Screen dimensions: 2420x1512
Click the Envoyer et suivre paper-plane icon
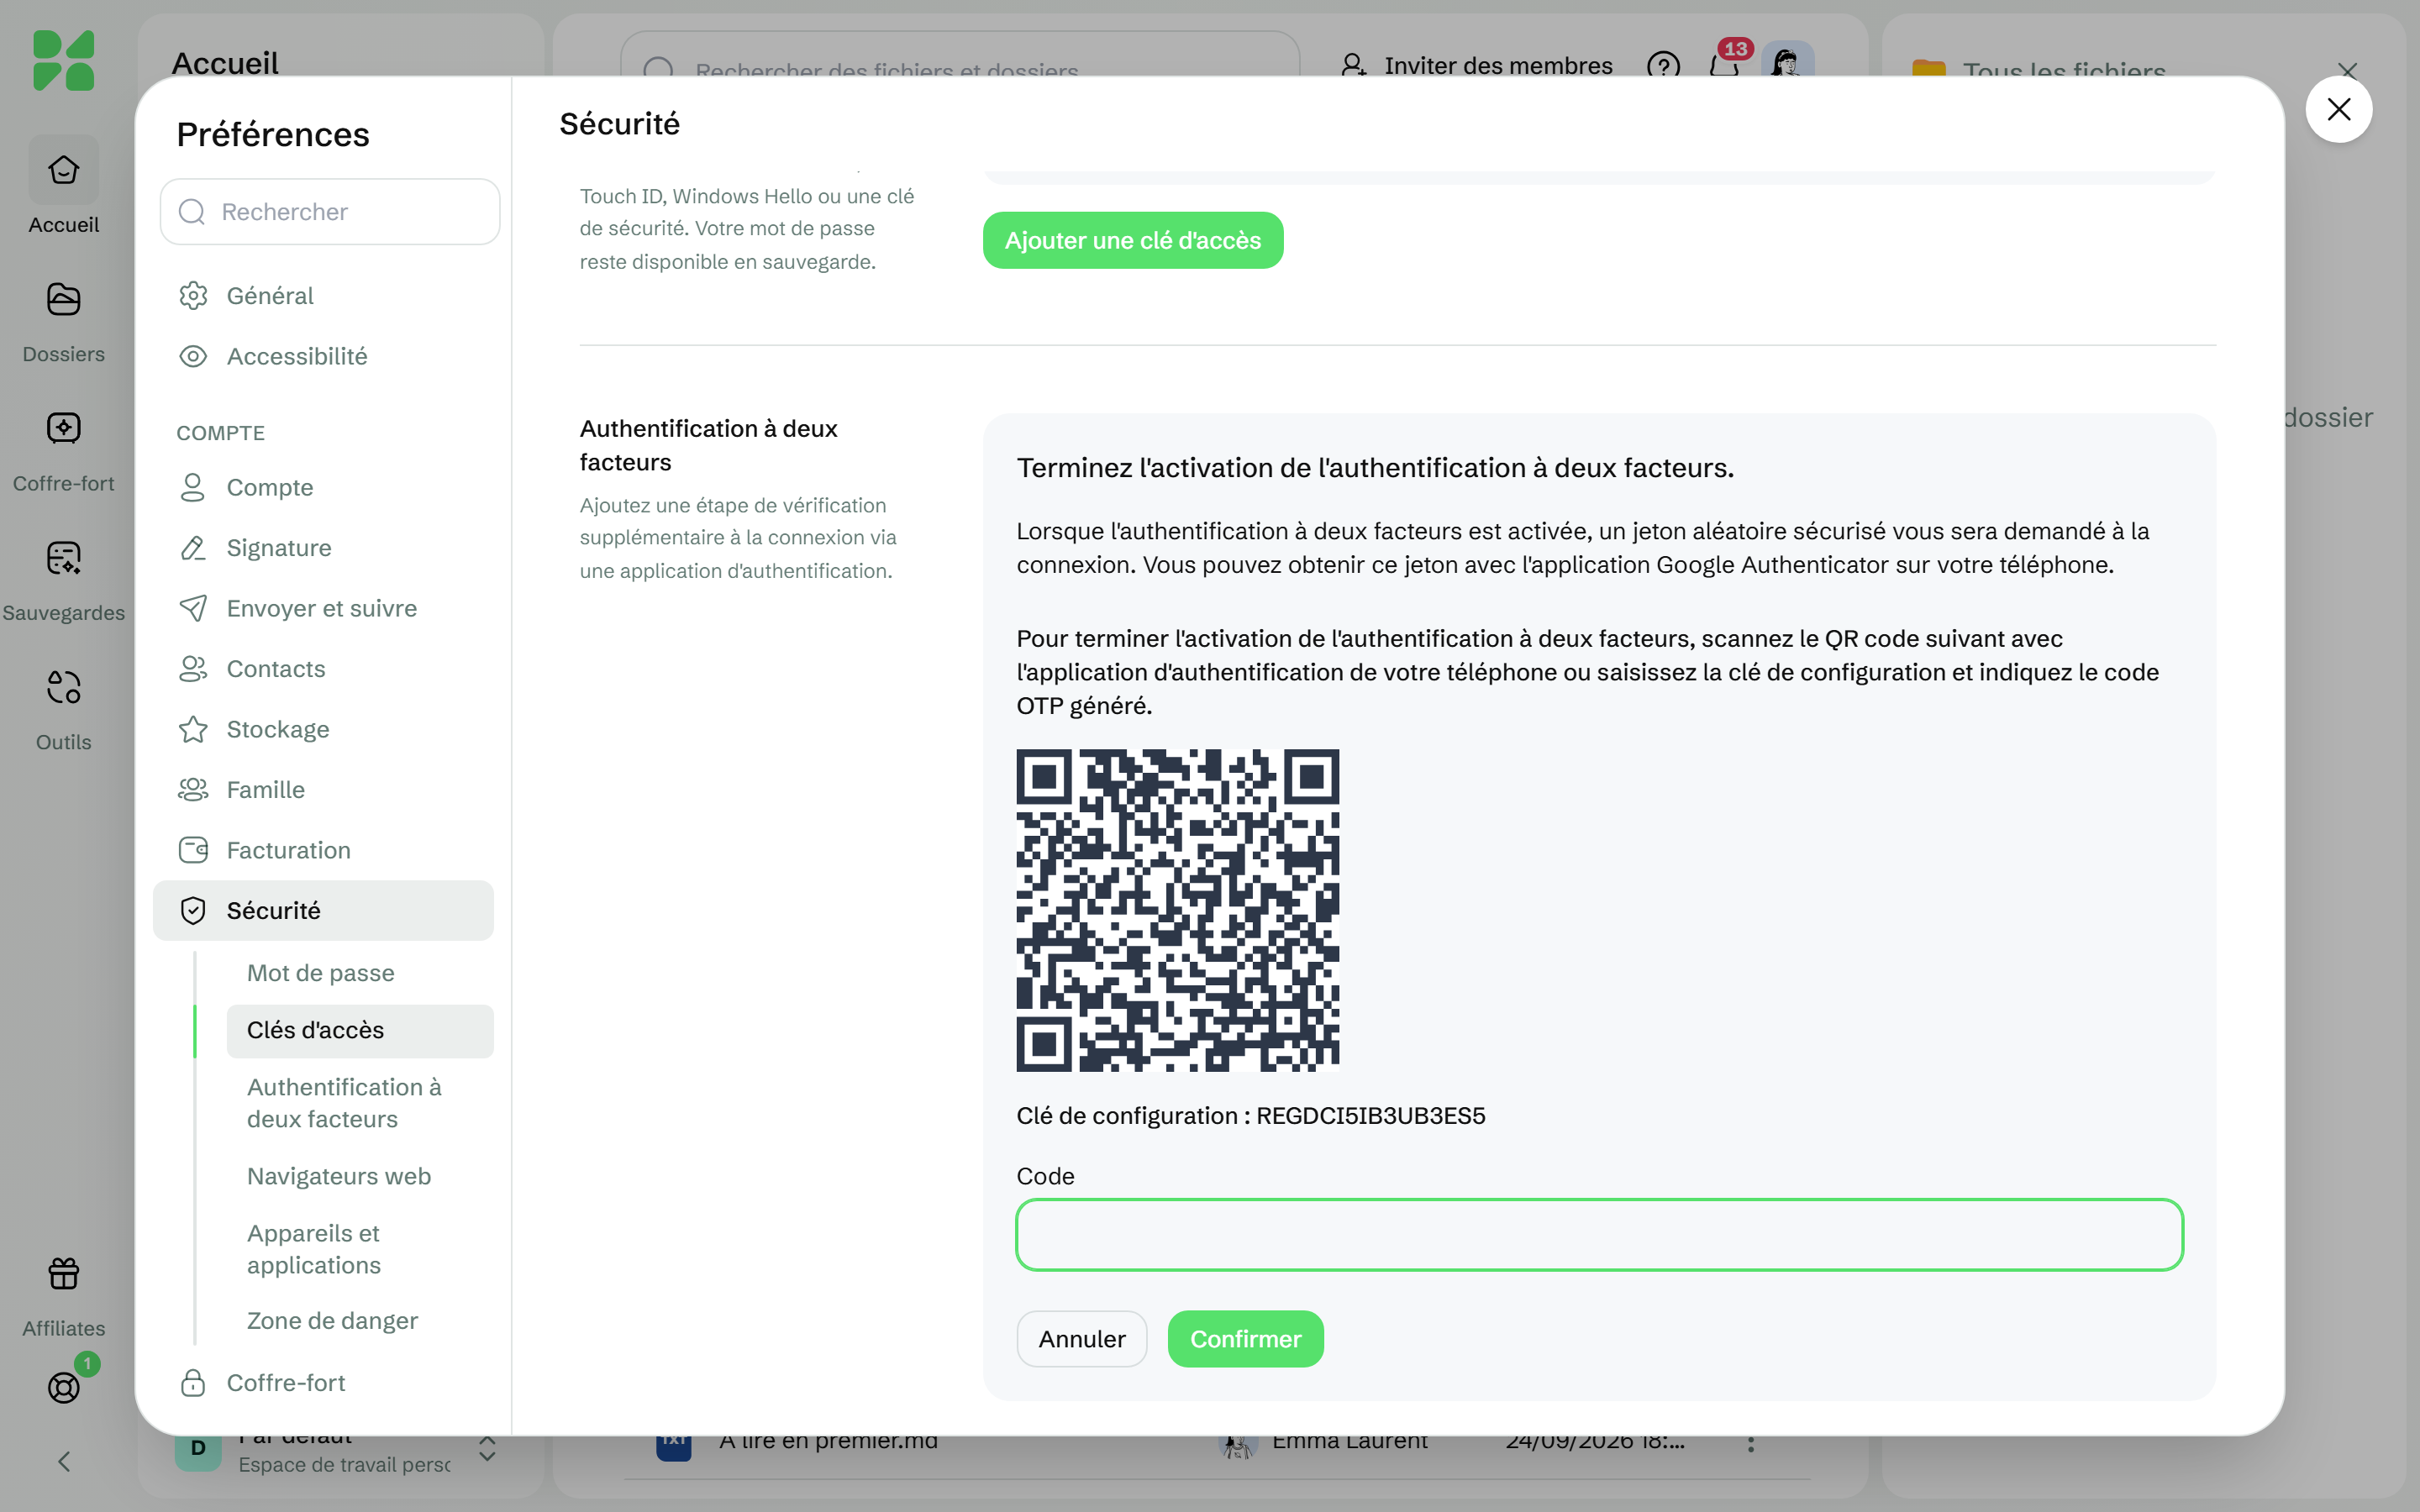[x=193, y=608]
